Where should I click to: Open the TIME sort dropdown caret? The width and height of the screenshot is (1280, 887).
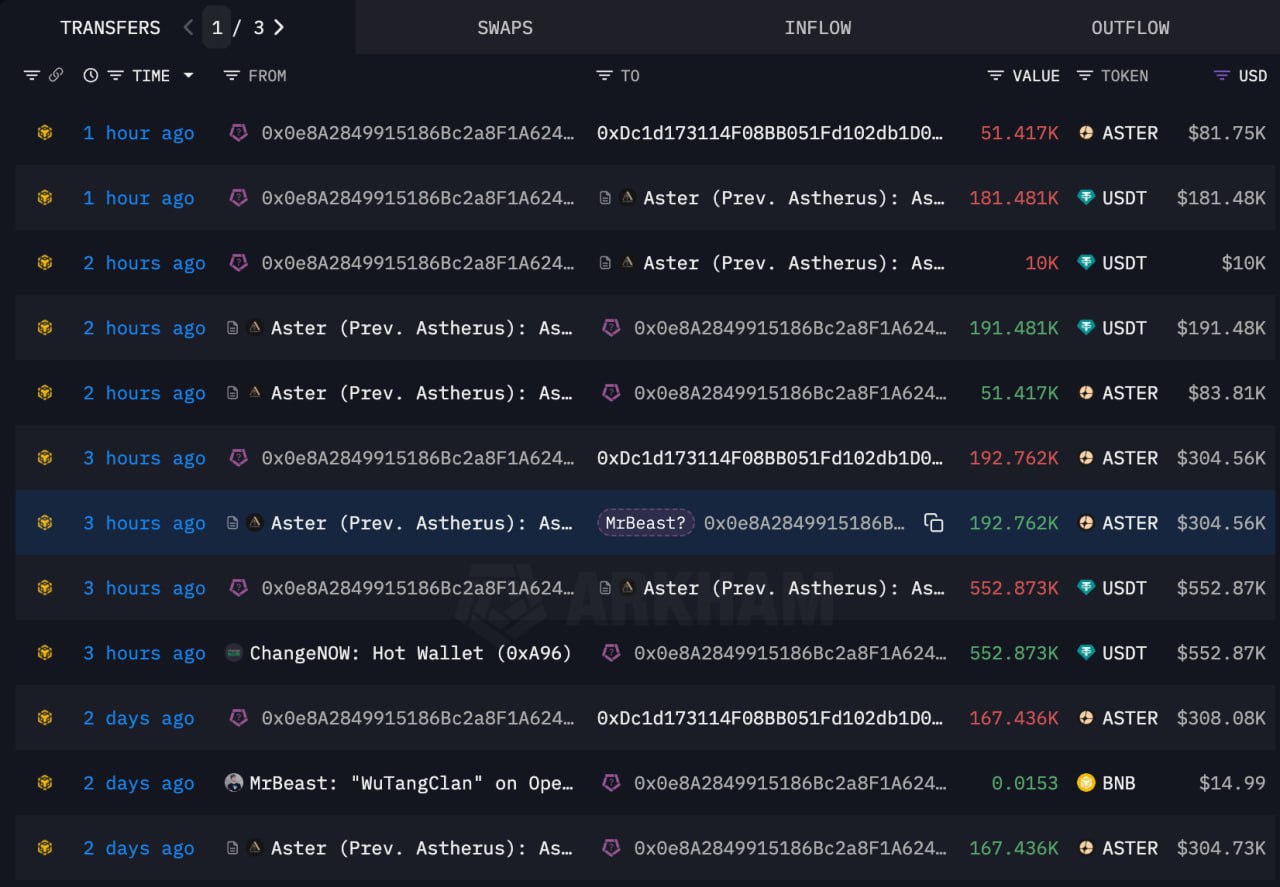pyautogui.click(x=188, y=76)
